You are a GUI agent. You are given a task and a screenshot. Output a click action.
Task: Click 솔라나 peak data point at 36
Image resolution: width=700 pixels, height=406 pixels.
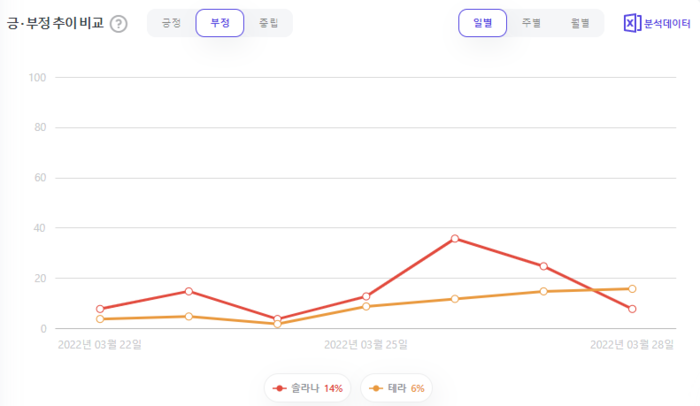coord(455,238)
